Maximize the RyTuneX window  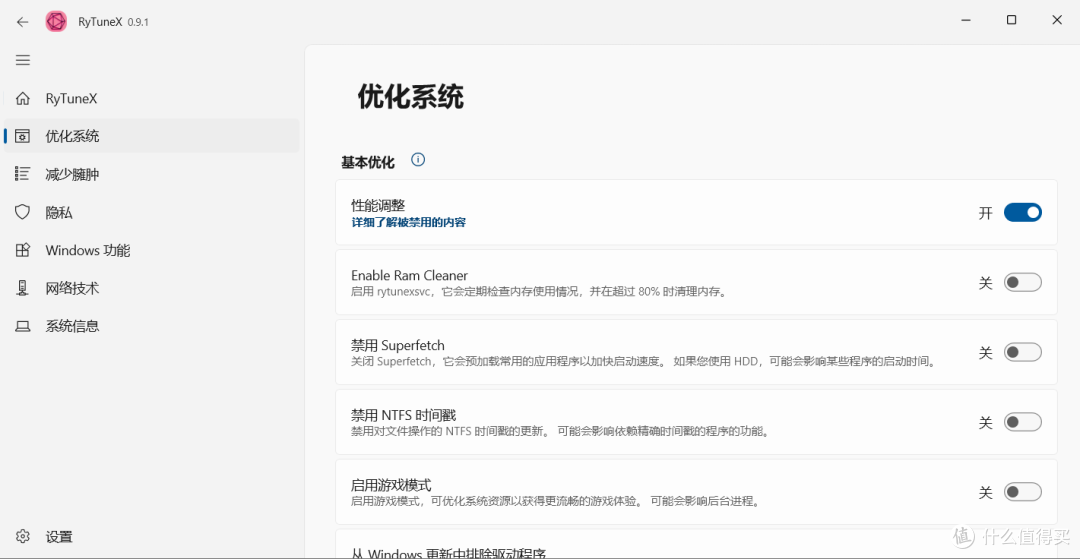[x=1011, y=21]
